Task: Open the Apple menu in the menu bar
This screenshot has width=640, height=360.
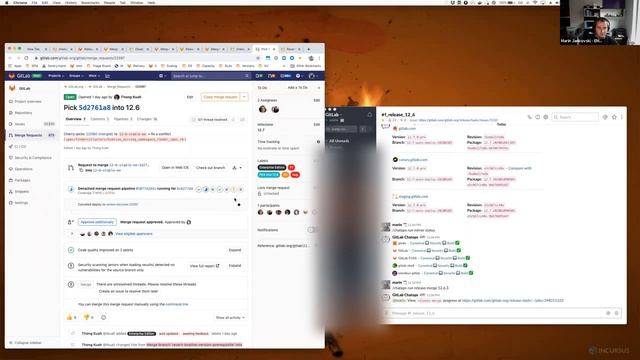Action: 7,2
